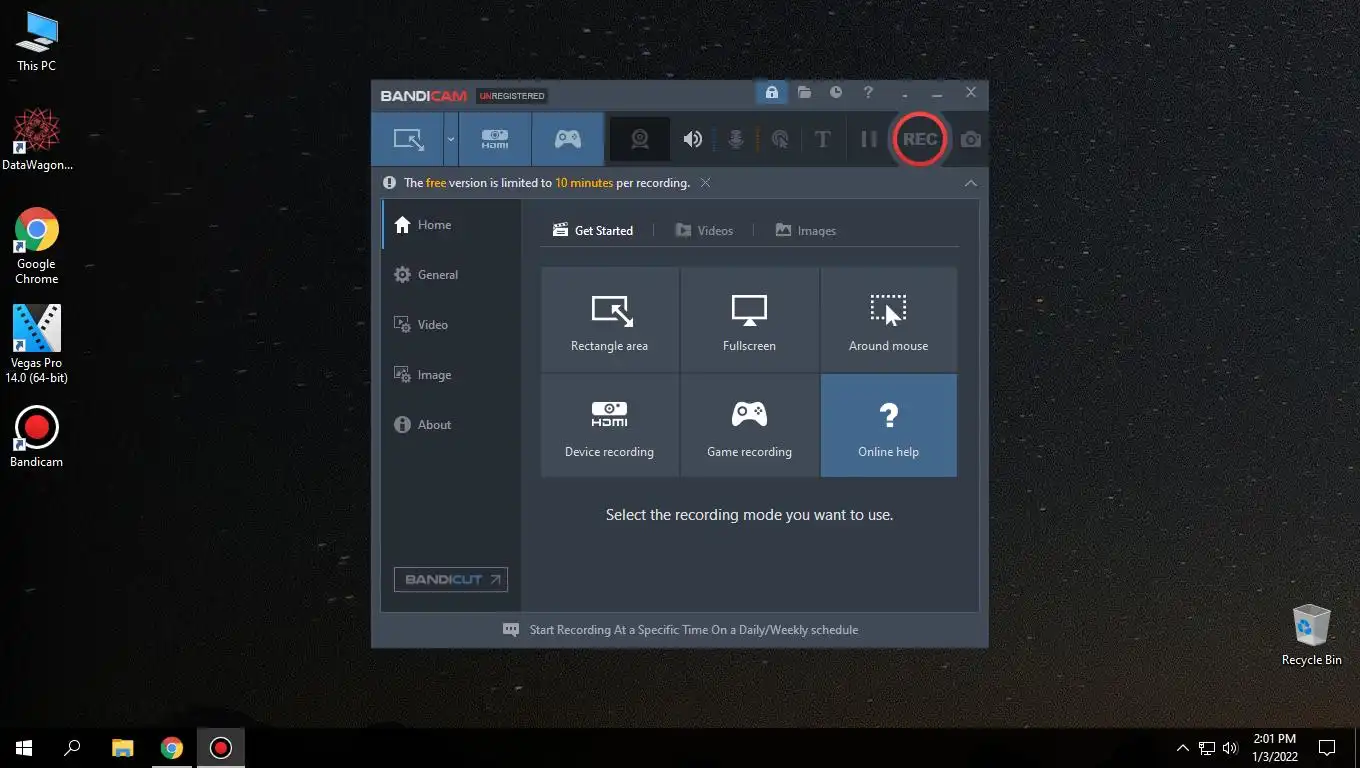
Task: Select the Recycle Bin desktop icon
Action: coord(1311,635)
